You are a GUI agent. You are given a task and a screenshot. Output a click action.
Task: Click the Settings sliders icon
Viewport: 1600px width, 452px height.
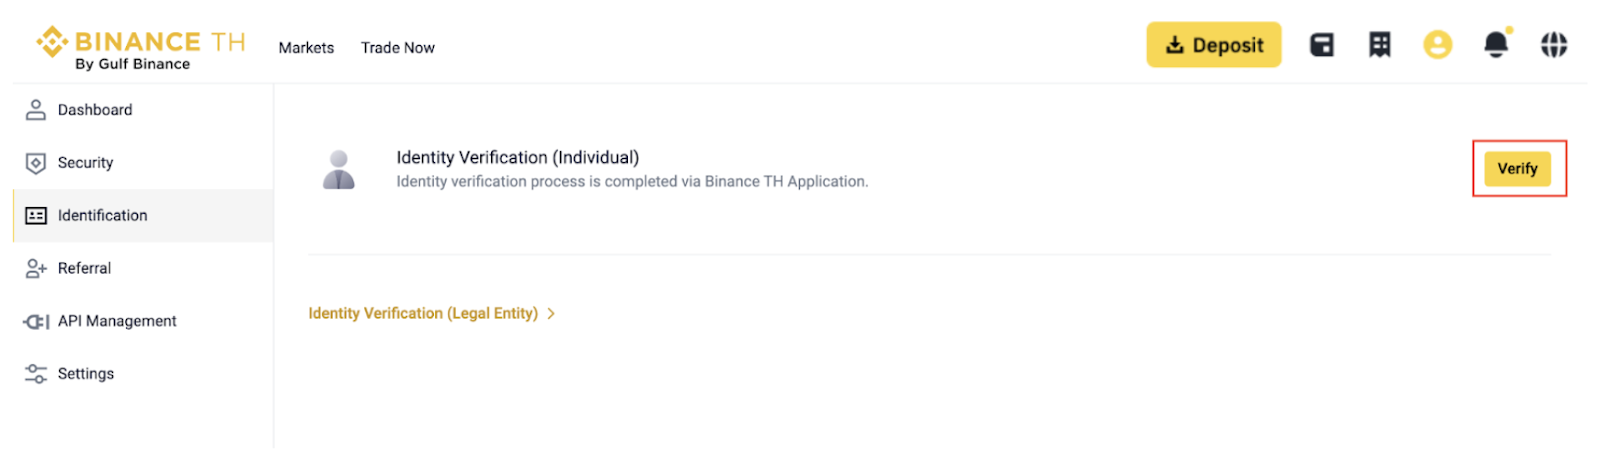pyautogui.click(x=36, y=374)
